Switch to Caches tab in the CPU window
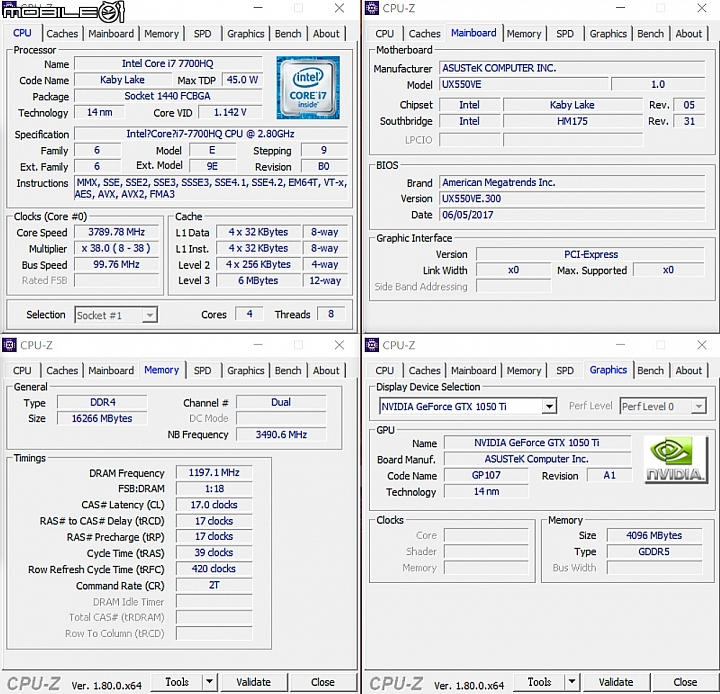This screenshot has width=720, height=694. point(62,34)
